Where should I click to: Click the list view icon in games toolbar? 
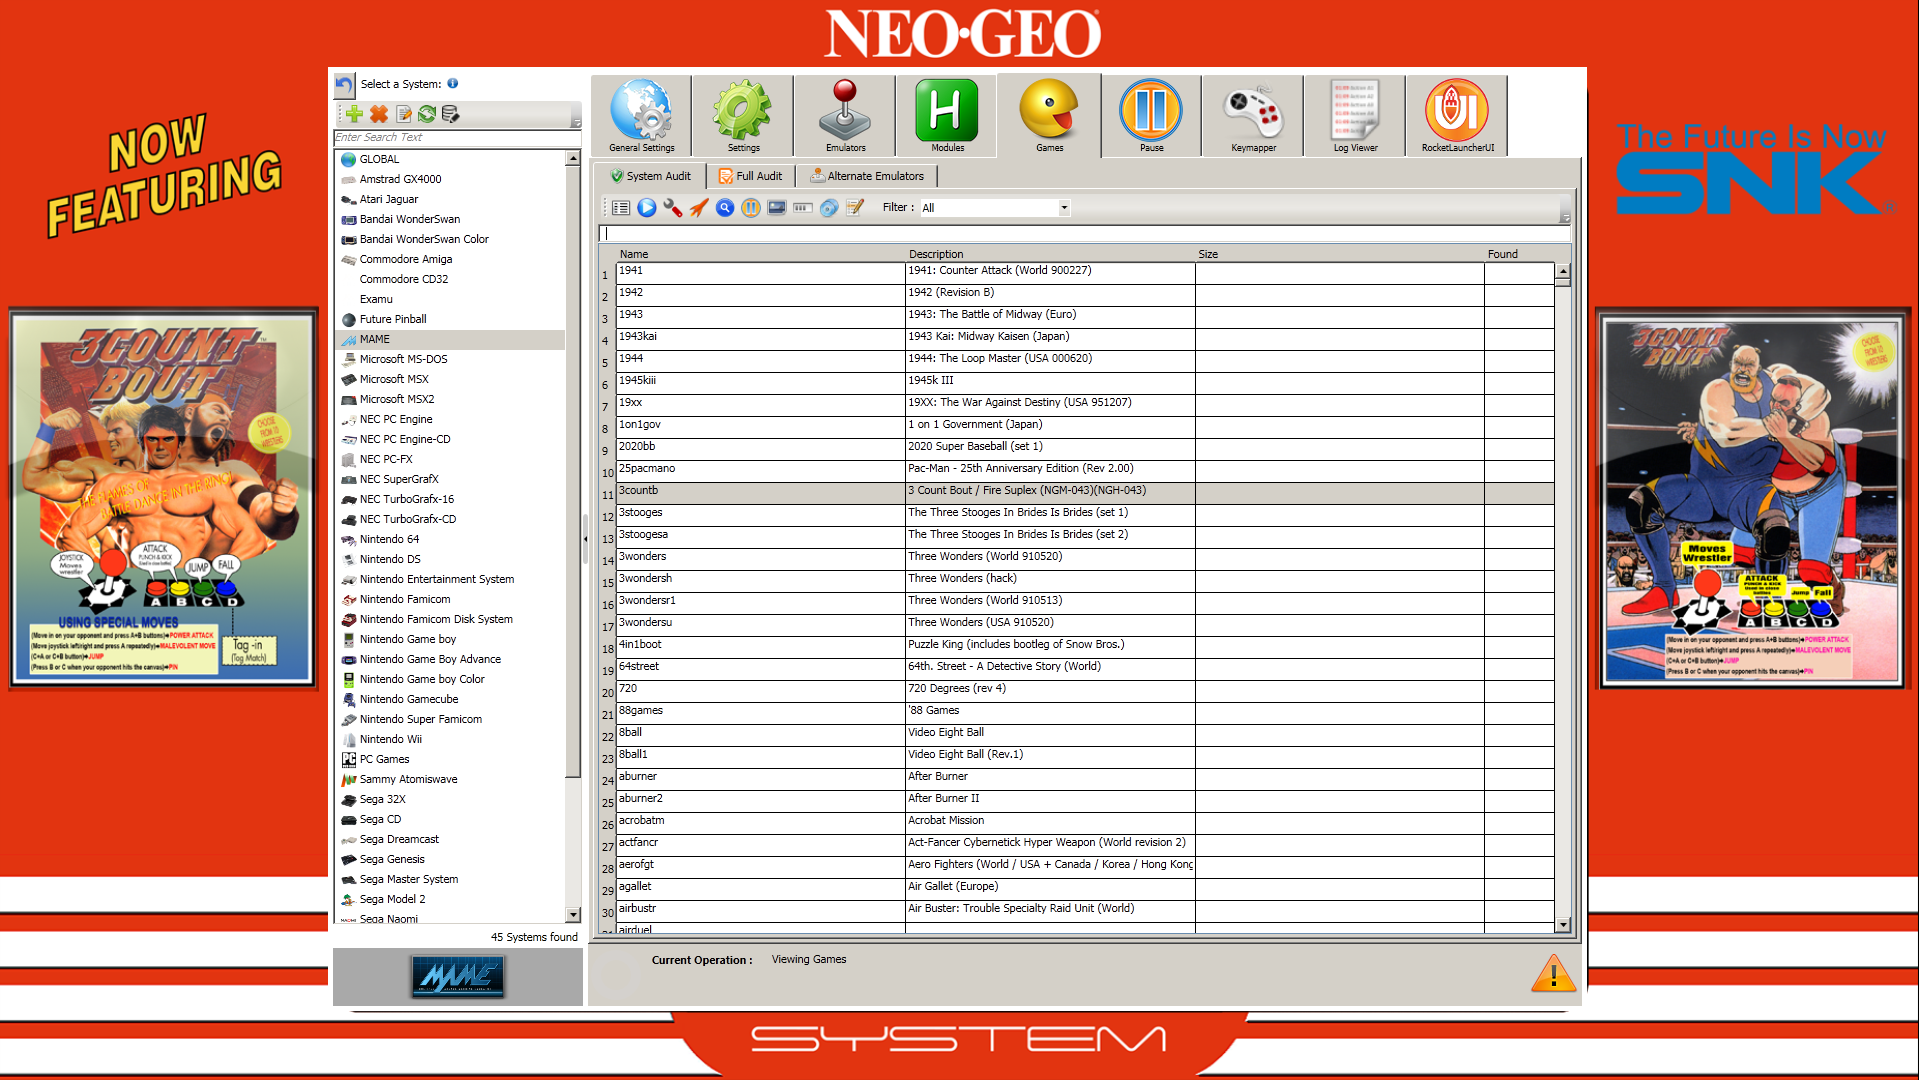click(x=621, y=208)
